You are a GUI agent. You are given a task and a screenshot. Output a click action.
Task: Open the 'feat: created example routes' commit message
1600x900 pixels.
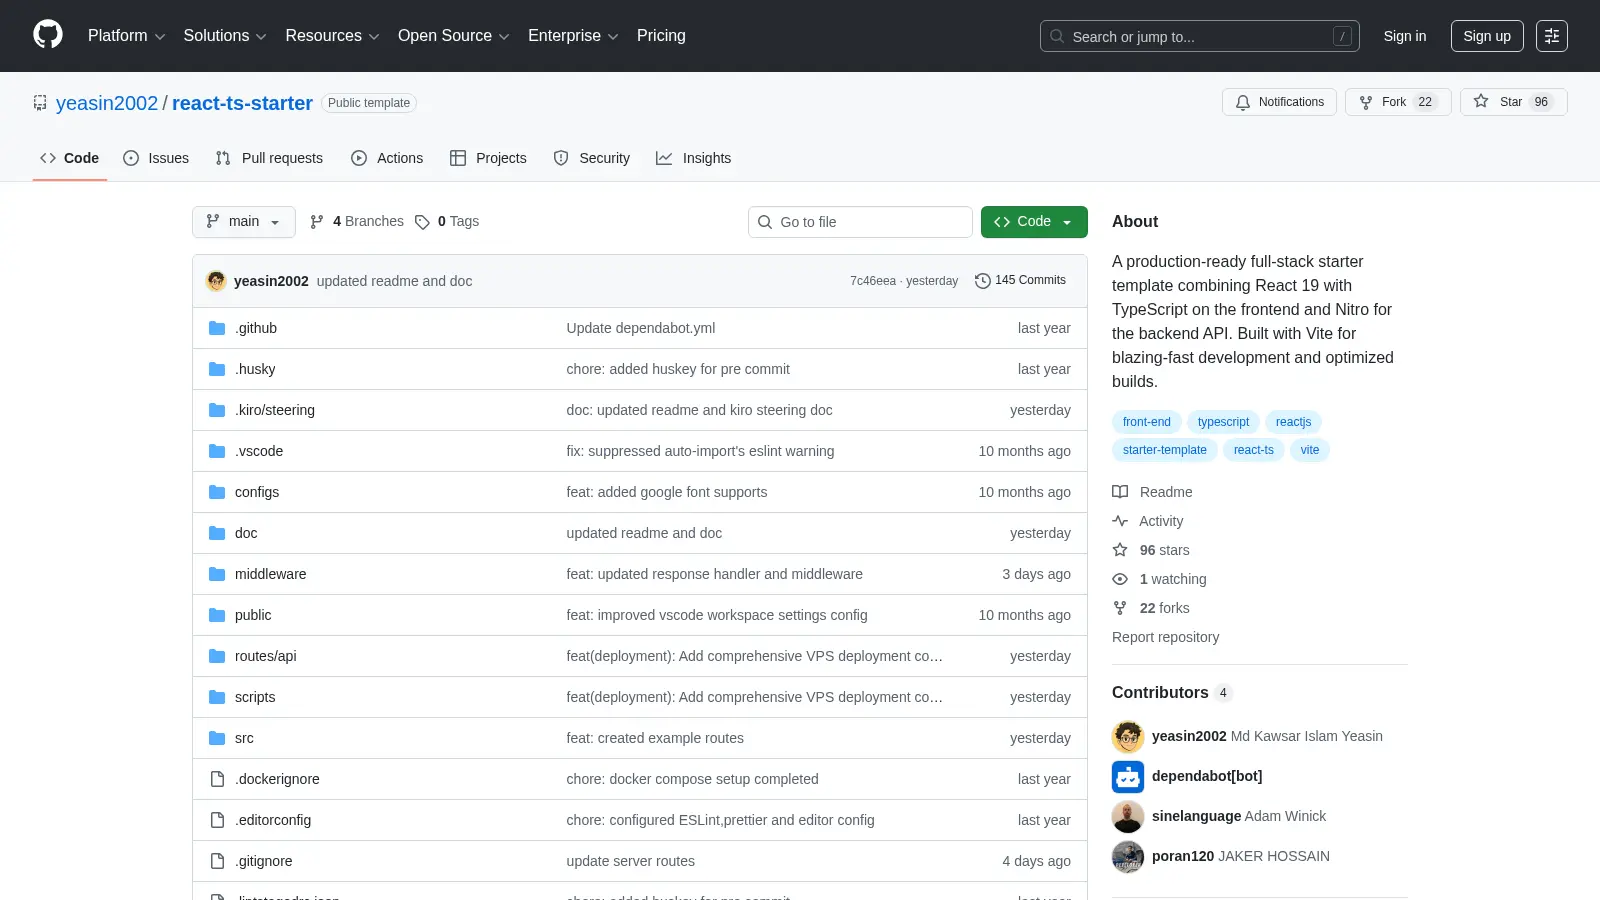655,738
